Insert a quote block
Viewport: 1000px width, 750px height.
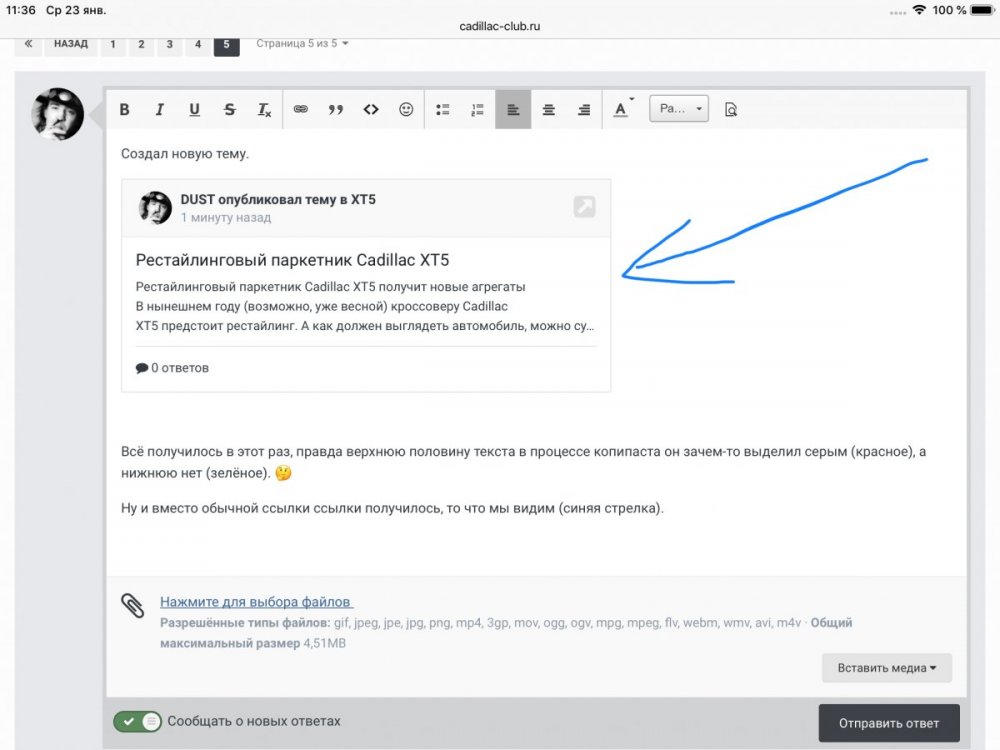[336, 110]
